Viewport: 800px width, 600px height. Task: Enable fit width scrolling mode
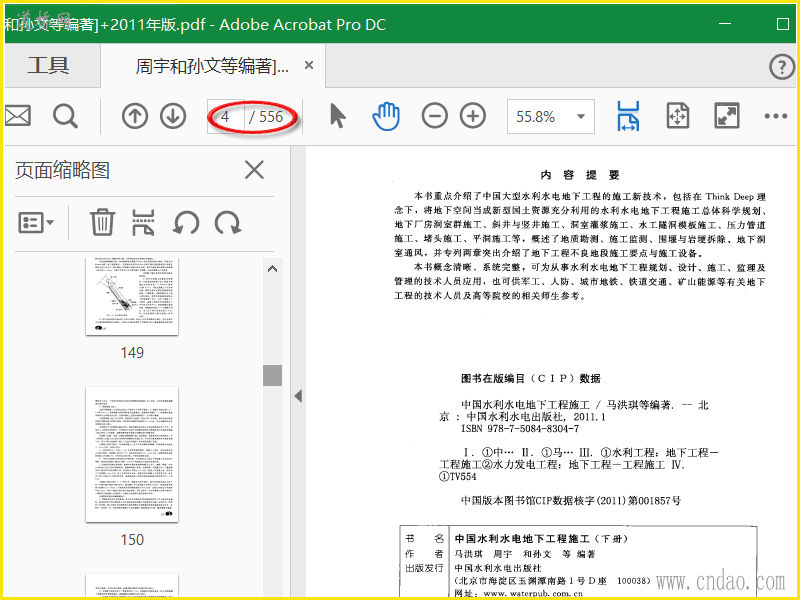click(628, 116)
